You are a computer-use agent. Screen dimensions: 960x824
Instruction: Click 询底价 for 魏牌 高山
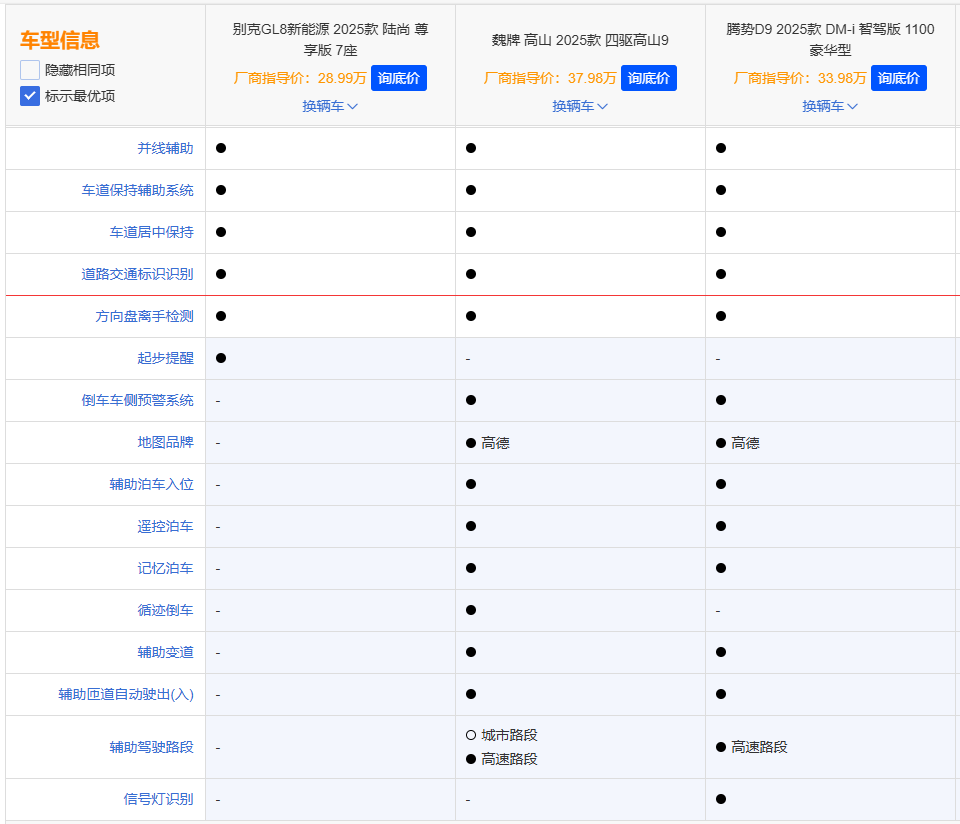tap(648, 78)
